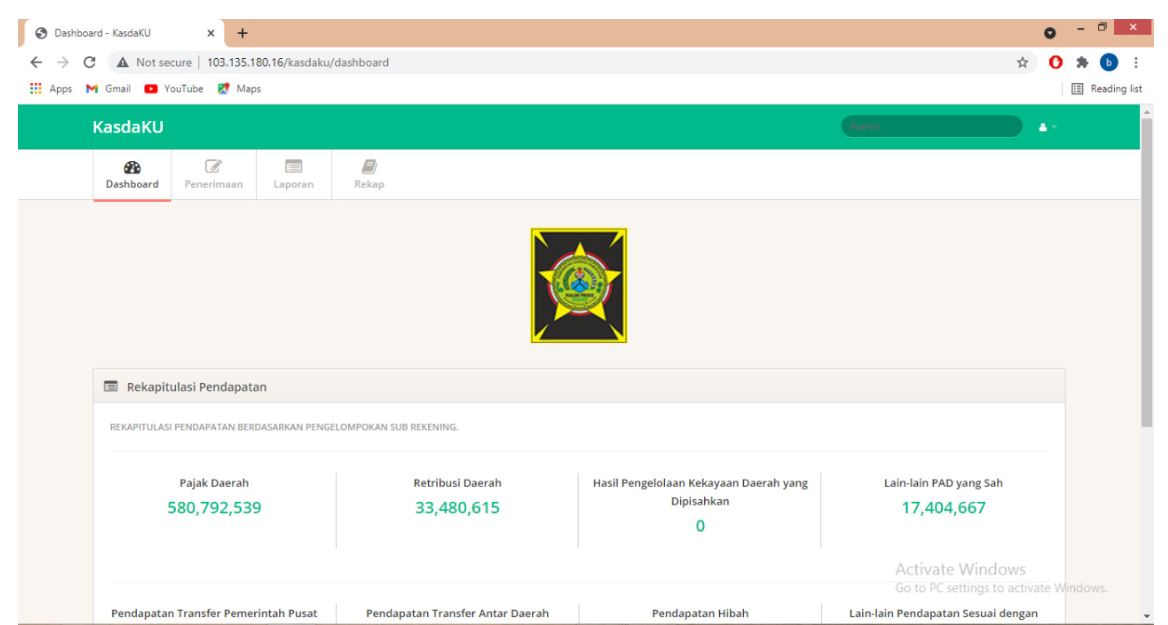Viewport: 1168px width, 625px height.
Task: Click the address bar URL
Action: click(x=298, y=63)
